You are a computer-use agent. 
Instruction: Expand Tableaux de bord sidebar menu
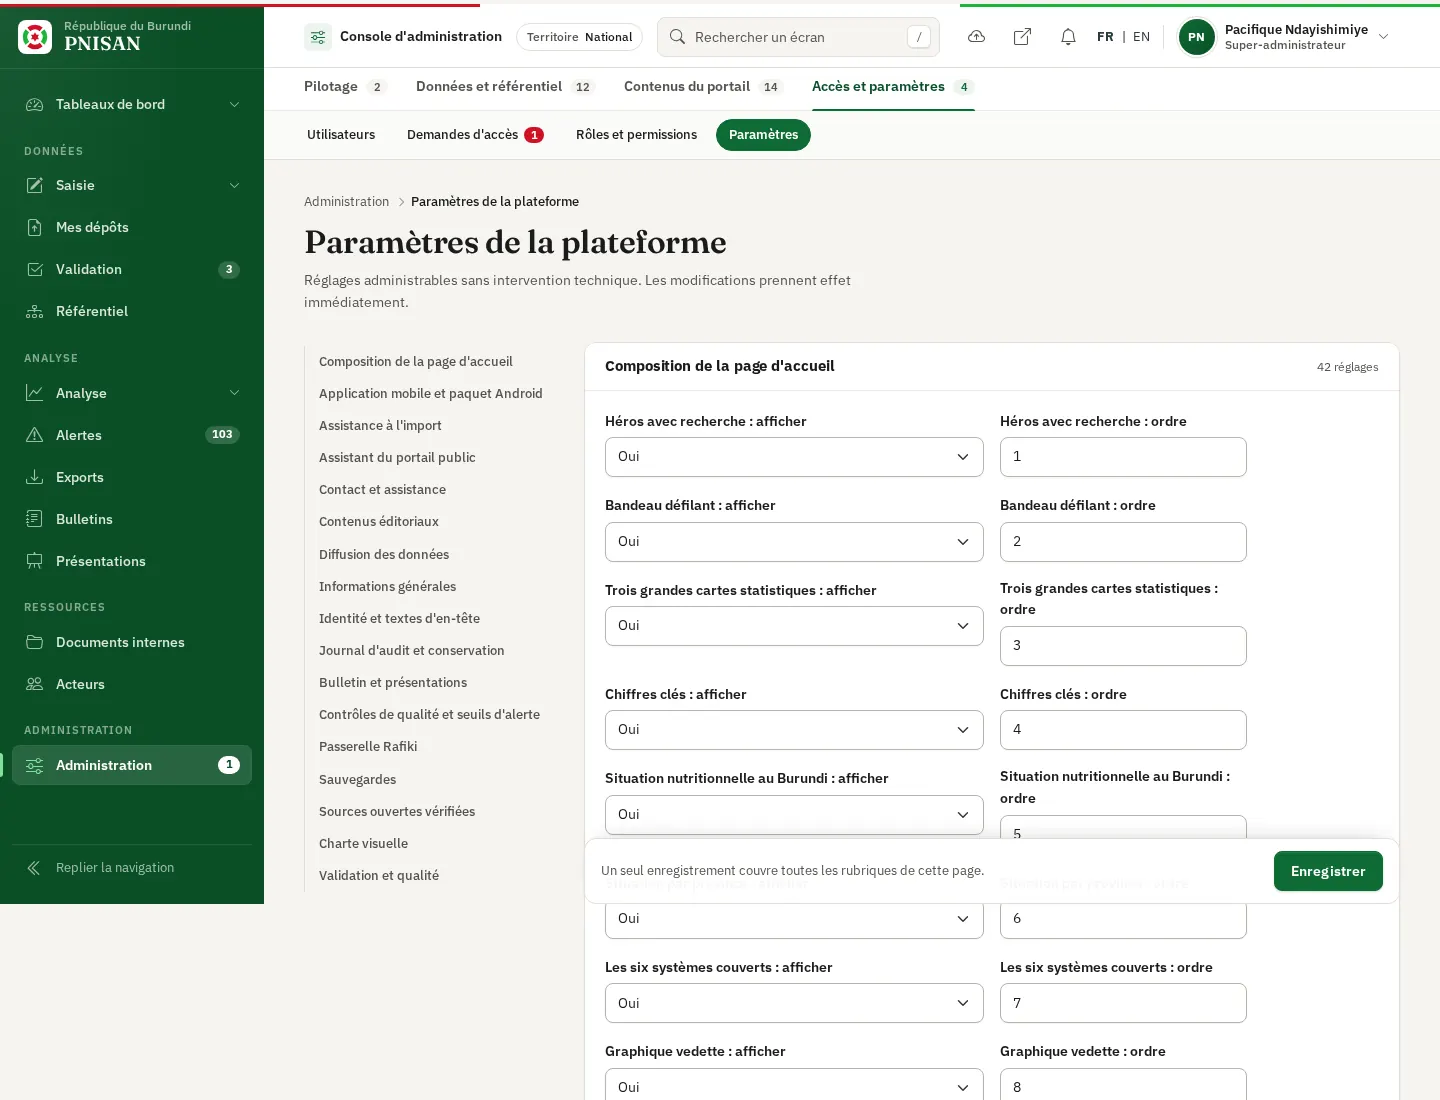pyautogui.click(x=132, y=104)
